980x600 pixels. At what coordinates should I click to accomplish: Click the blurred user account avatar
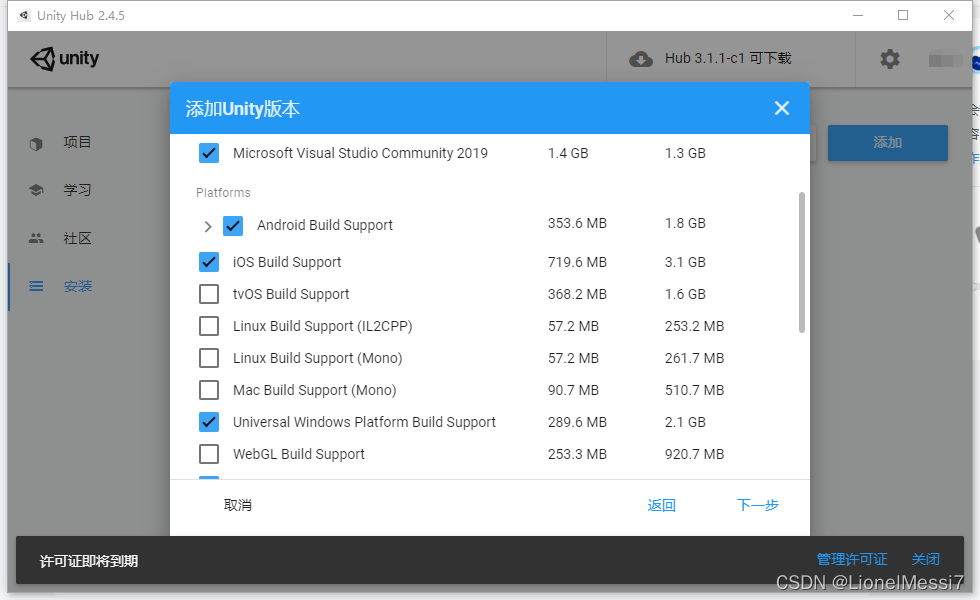point(945,60)
